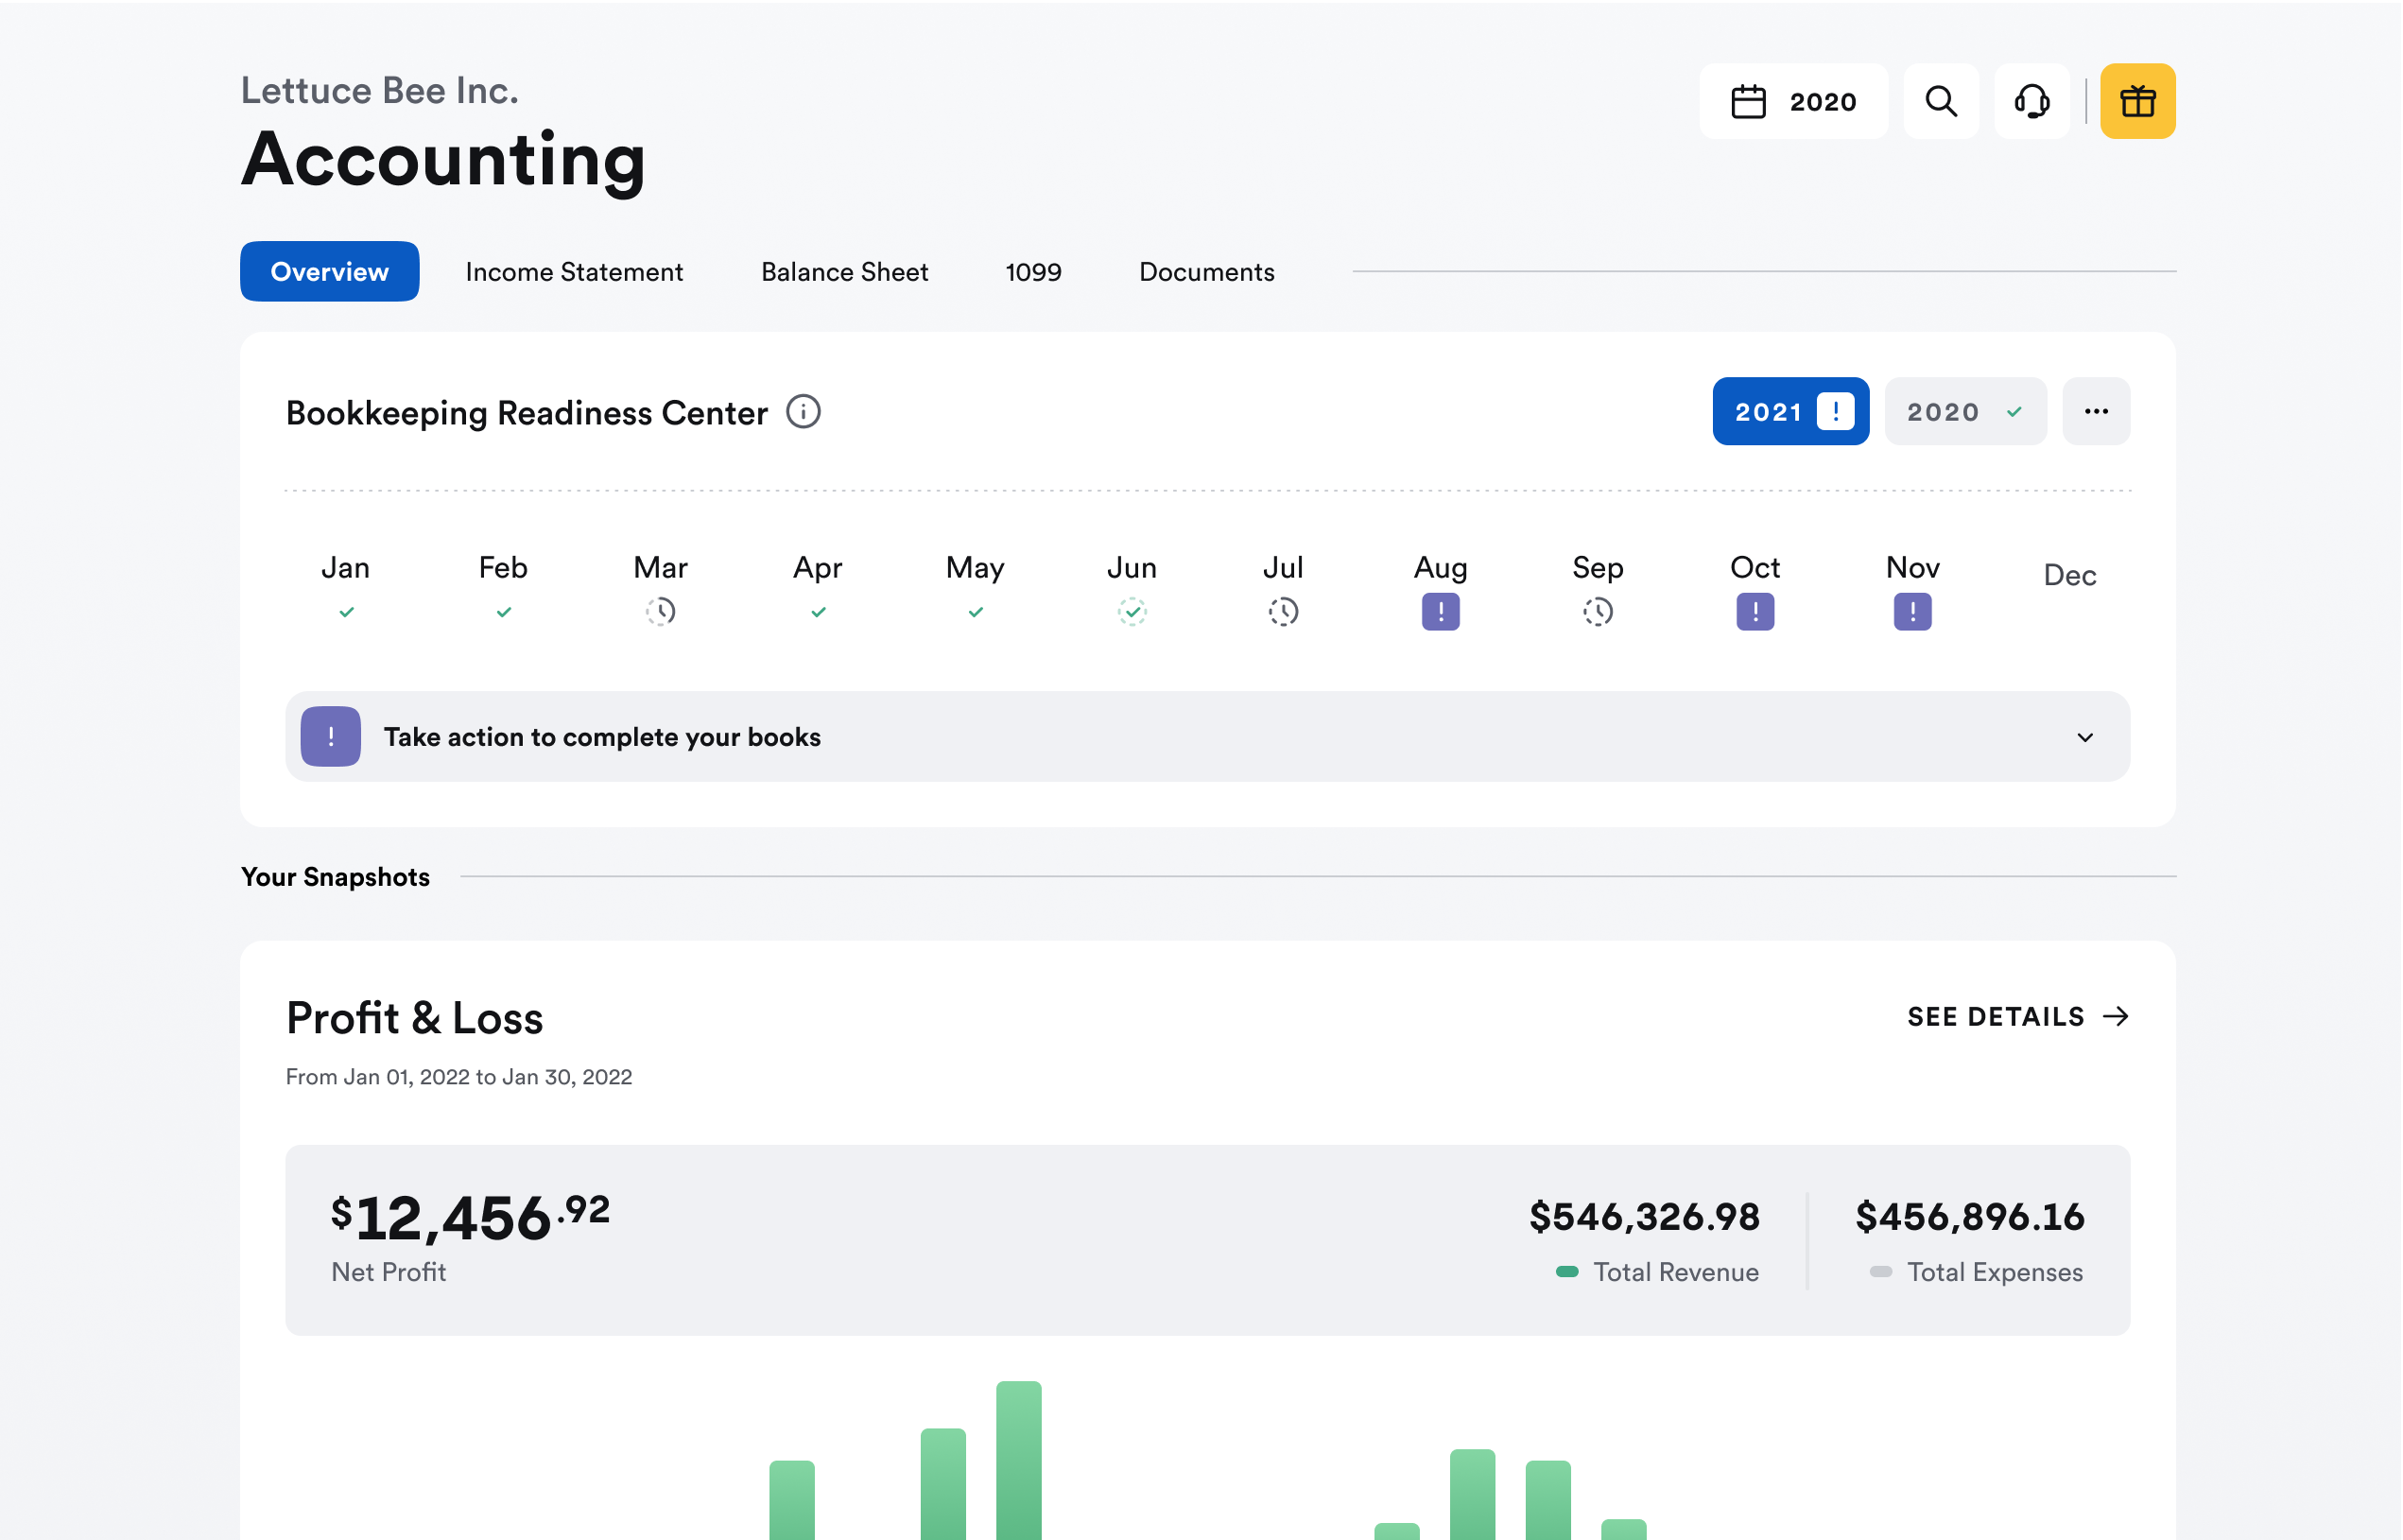Screen dimensions: 2403x1540
Task: Switch to Income Statement tab
Action: pos(574,272)
